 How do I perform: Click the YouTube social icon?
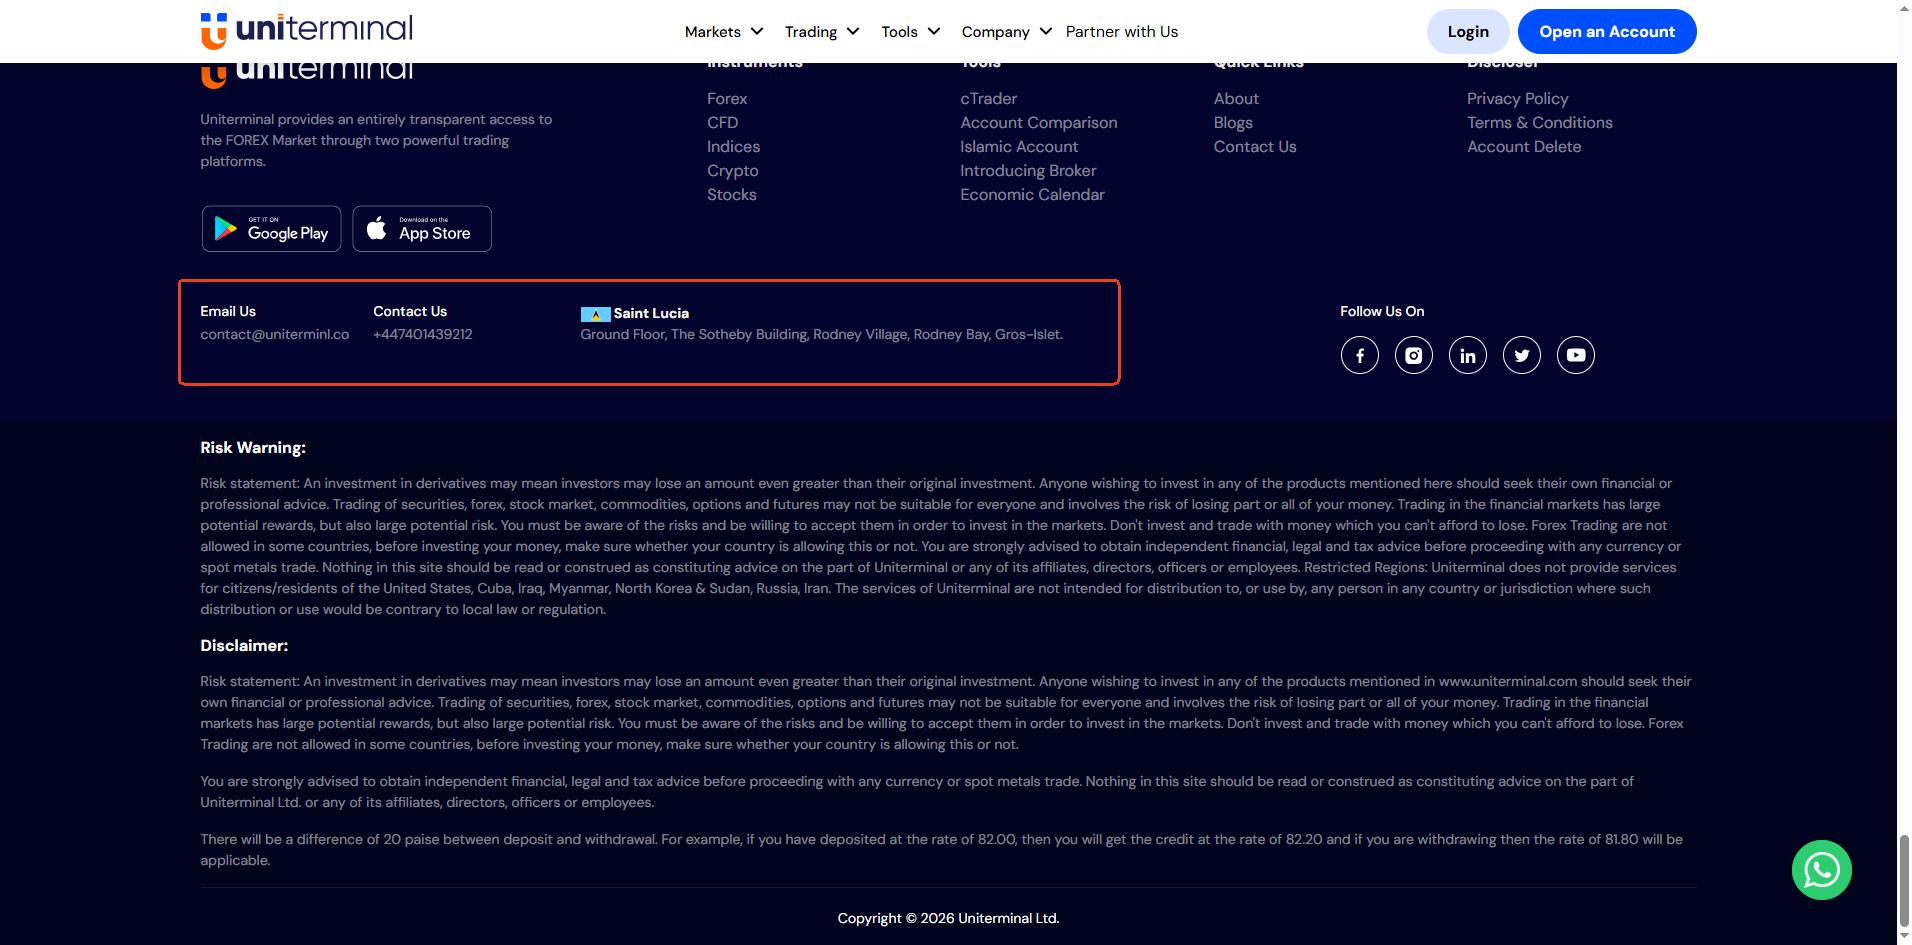click(x=1575, y=355)
